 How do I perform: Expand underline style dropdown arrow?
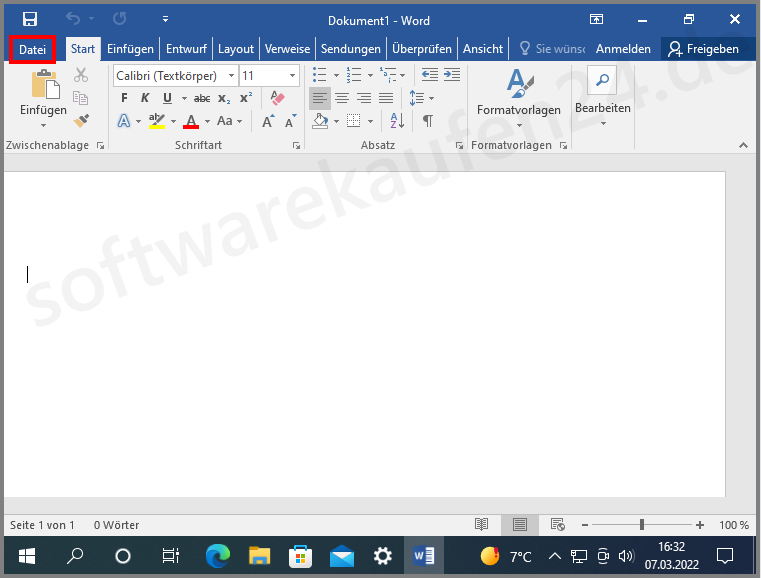click(x=184, y=99)
